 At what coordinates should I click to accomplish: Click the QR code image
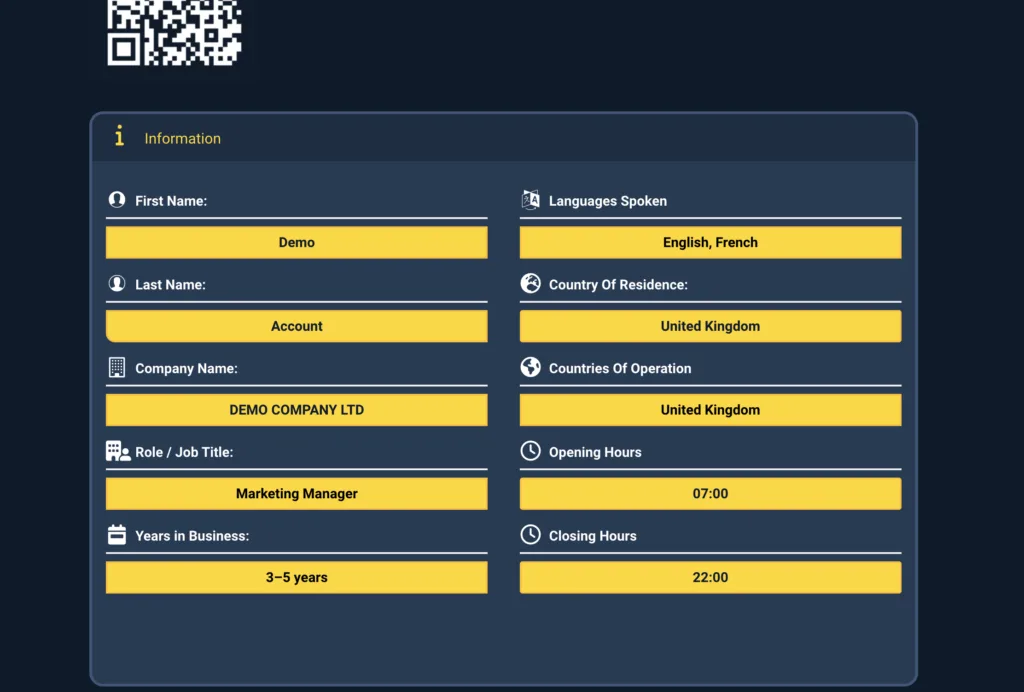click(x=175, y=32)
